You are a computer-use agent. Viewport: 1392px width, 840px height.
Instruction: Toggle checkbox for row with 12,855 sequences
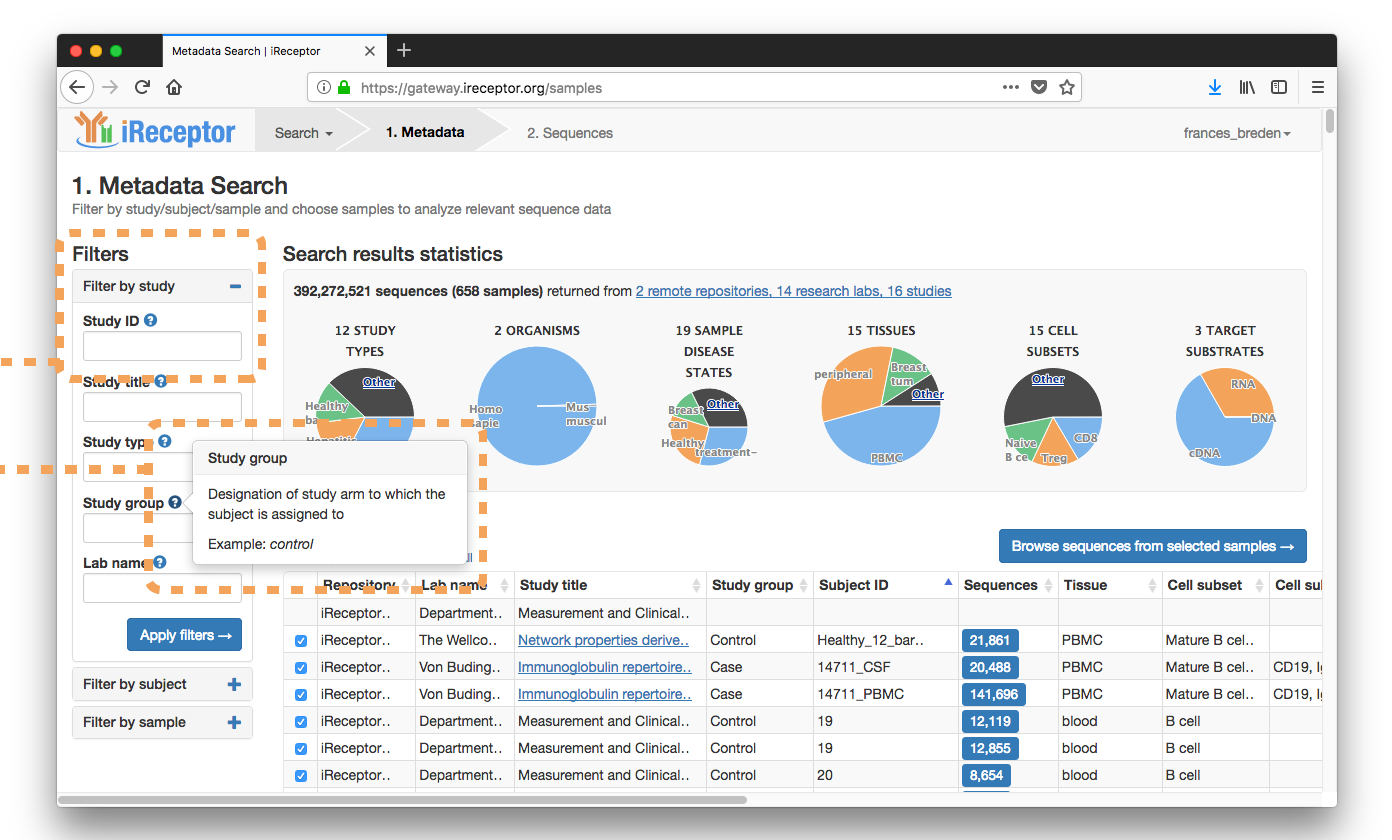301,748
